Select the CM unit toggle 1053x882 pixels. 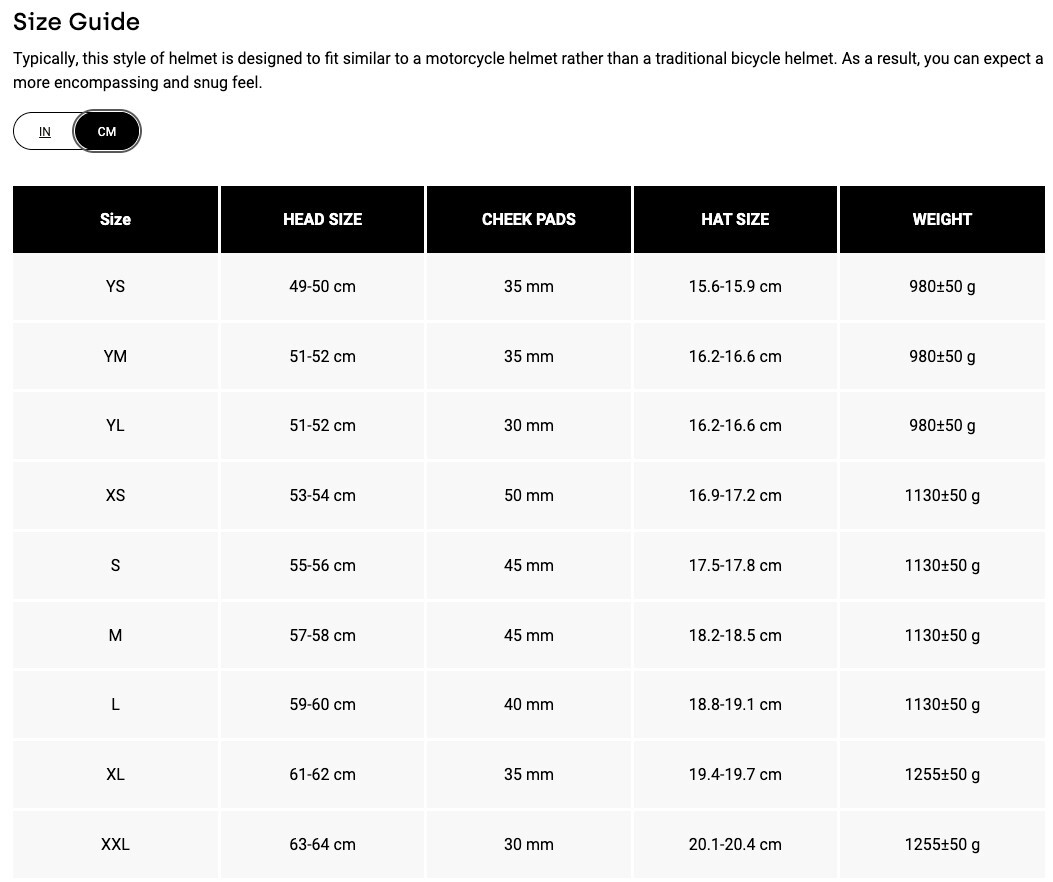coord(107,132)
